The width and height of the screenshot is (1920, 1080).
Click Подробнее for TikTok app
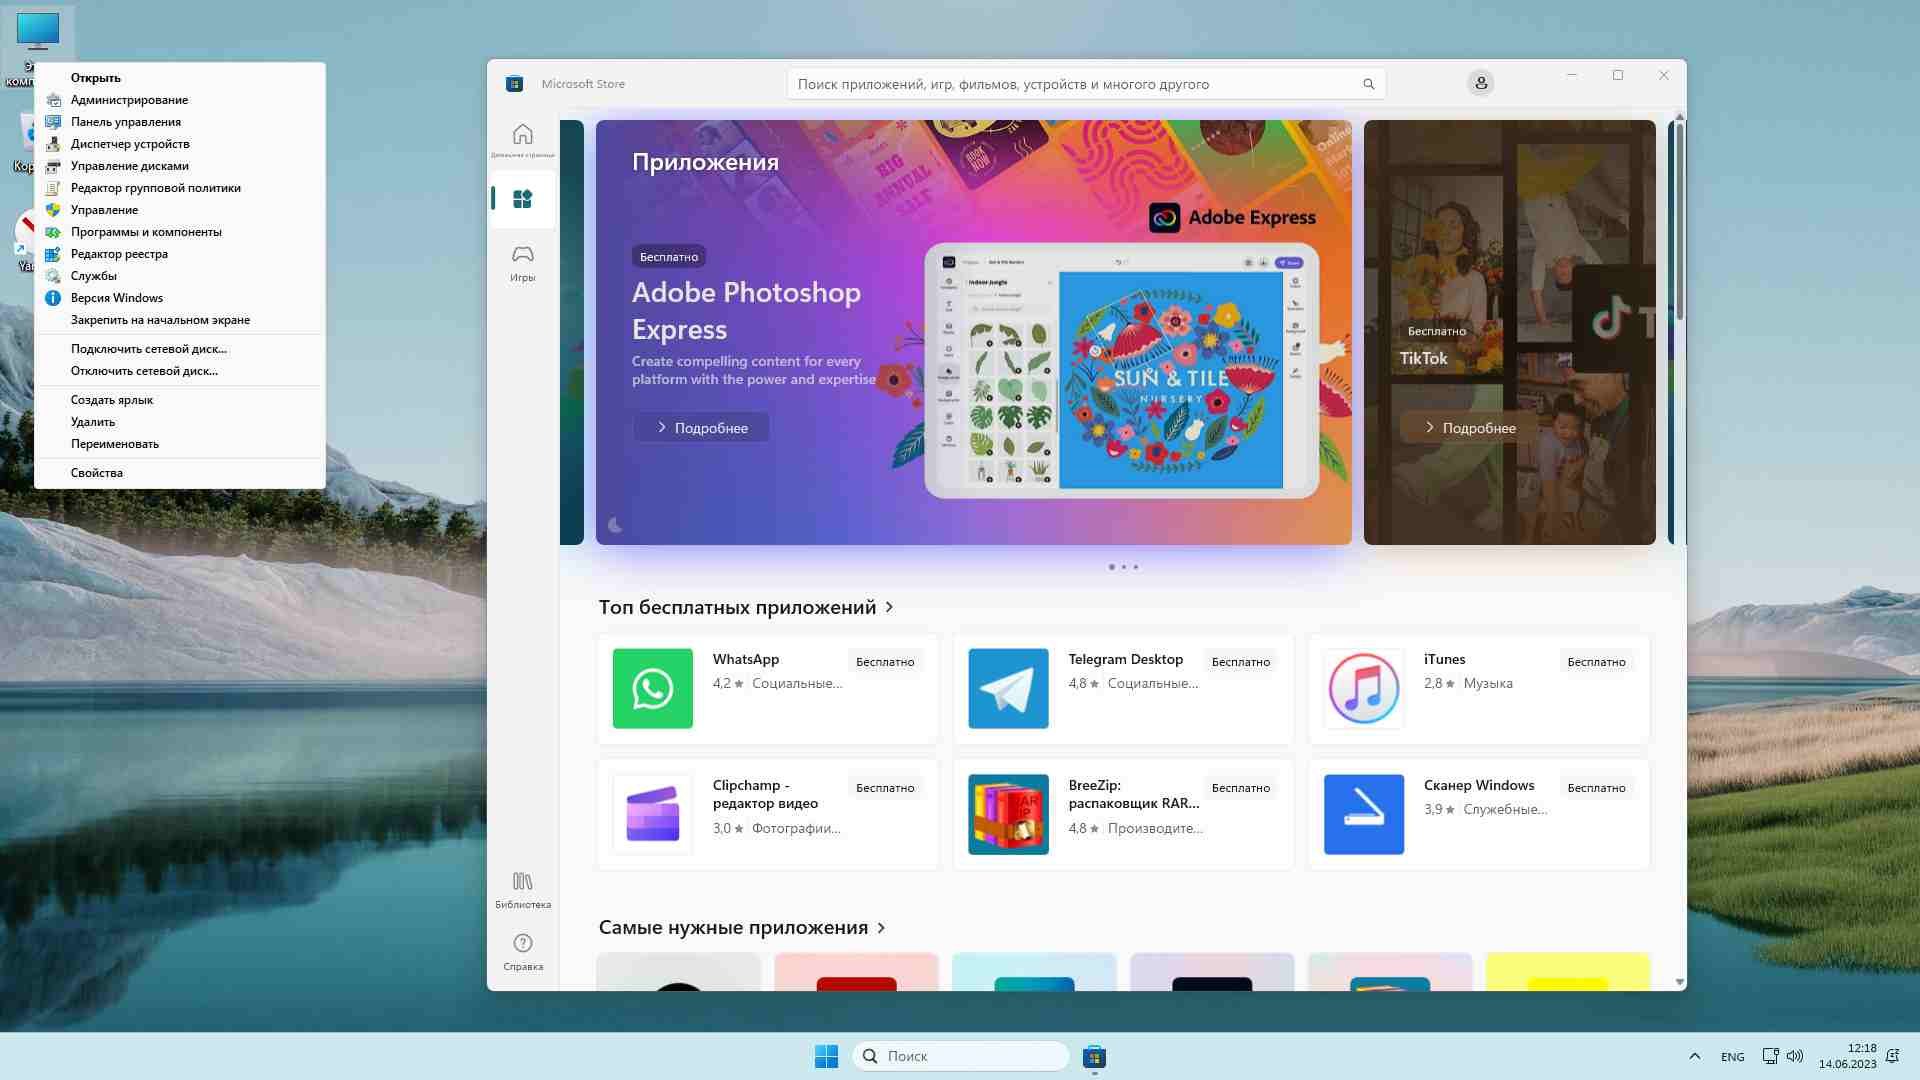(1470, 427)
